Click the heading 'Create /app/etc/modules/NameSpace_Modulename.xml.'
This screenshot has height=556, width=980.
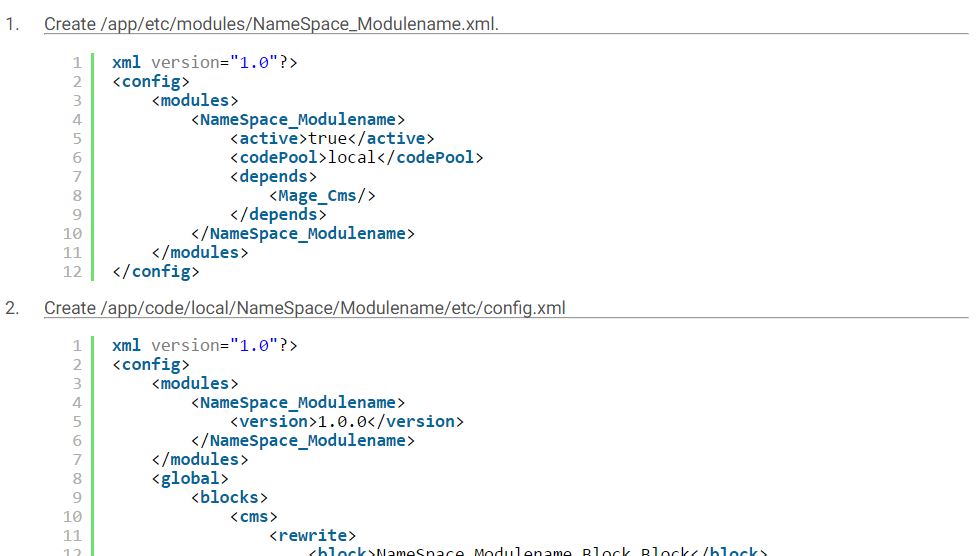[271, 24]
